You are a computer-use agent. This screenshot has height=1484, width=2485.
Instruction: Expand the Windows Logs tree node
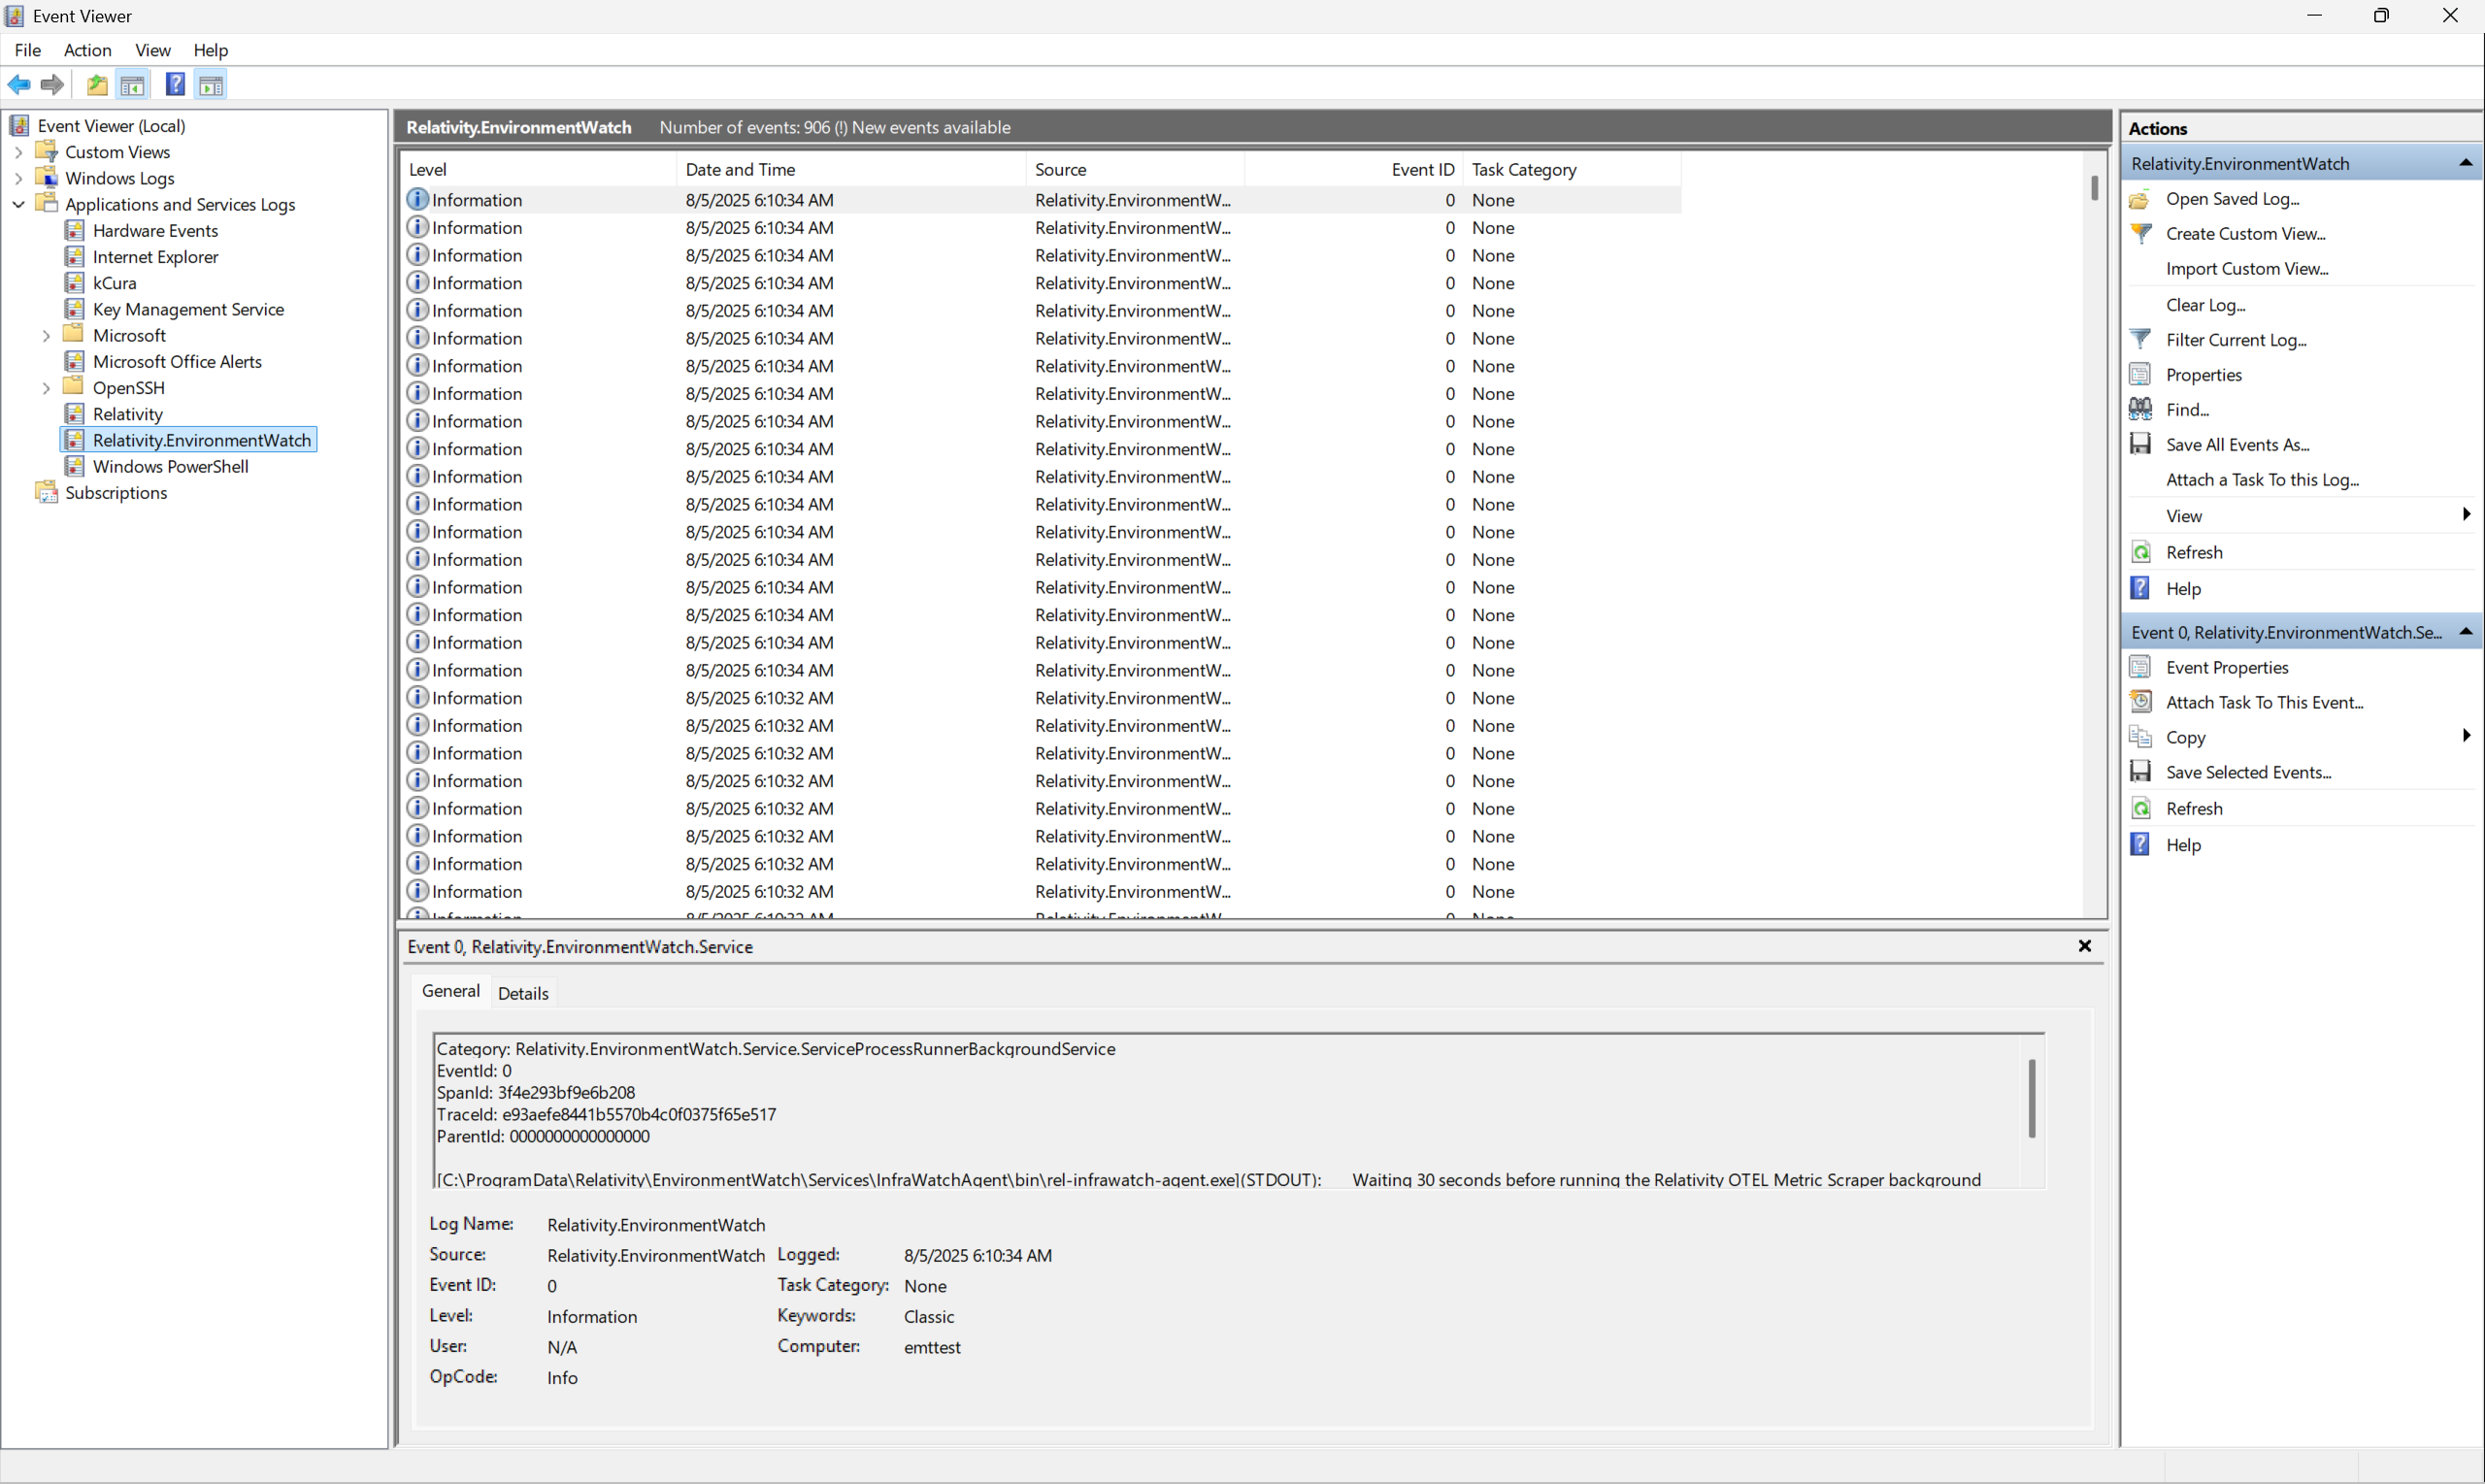(18, 178)
